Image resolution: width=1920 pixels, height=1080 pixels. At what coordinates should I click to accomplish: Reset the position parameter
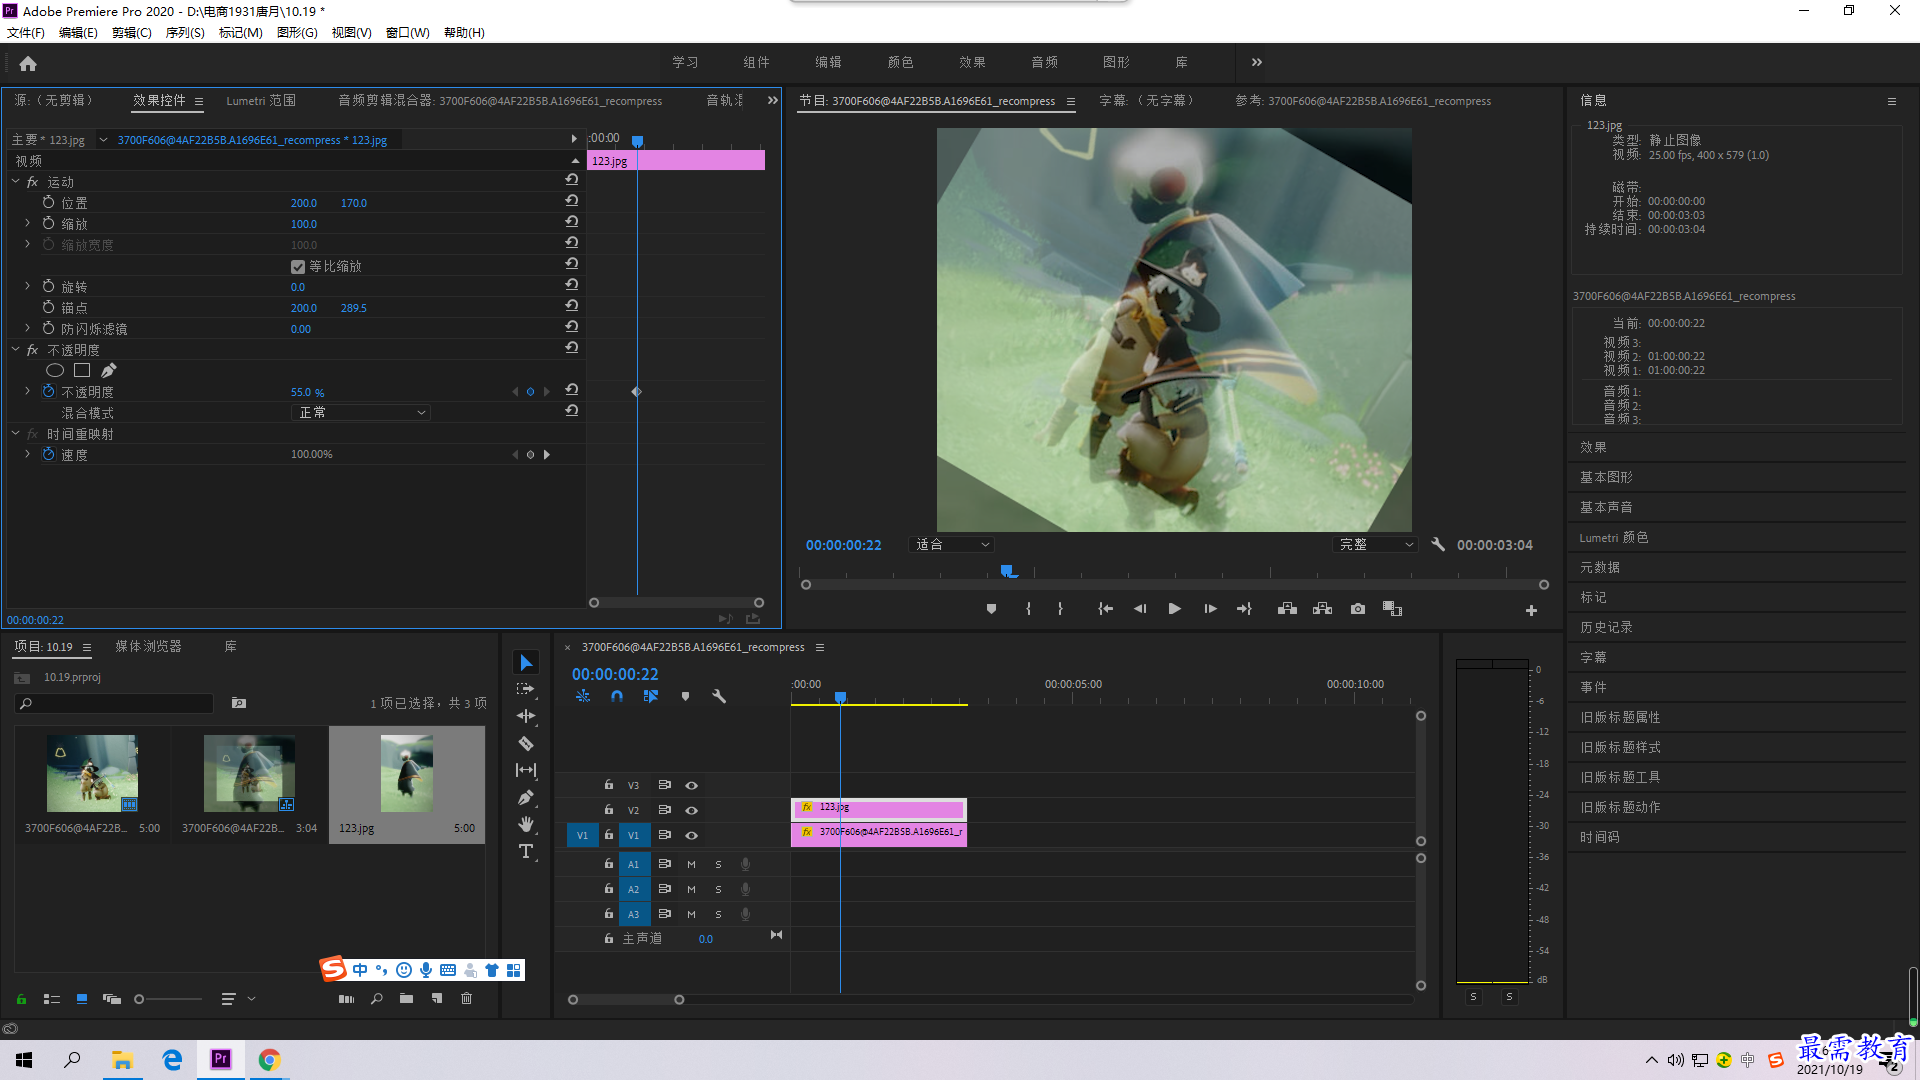coord(572,202)
